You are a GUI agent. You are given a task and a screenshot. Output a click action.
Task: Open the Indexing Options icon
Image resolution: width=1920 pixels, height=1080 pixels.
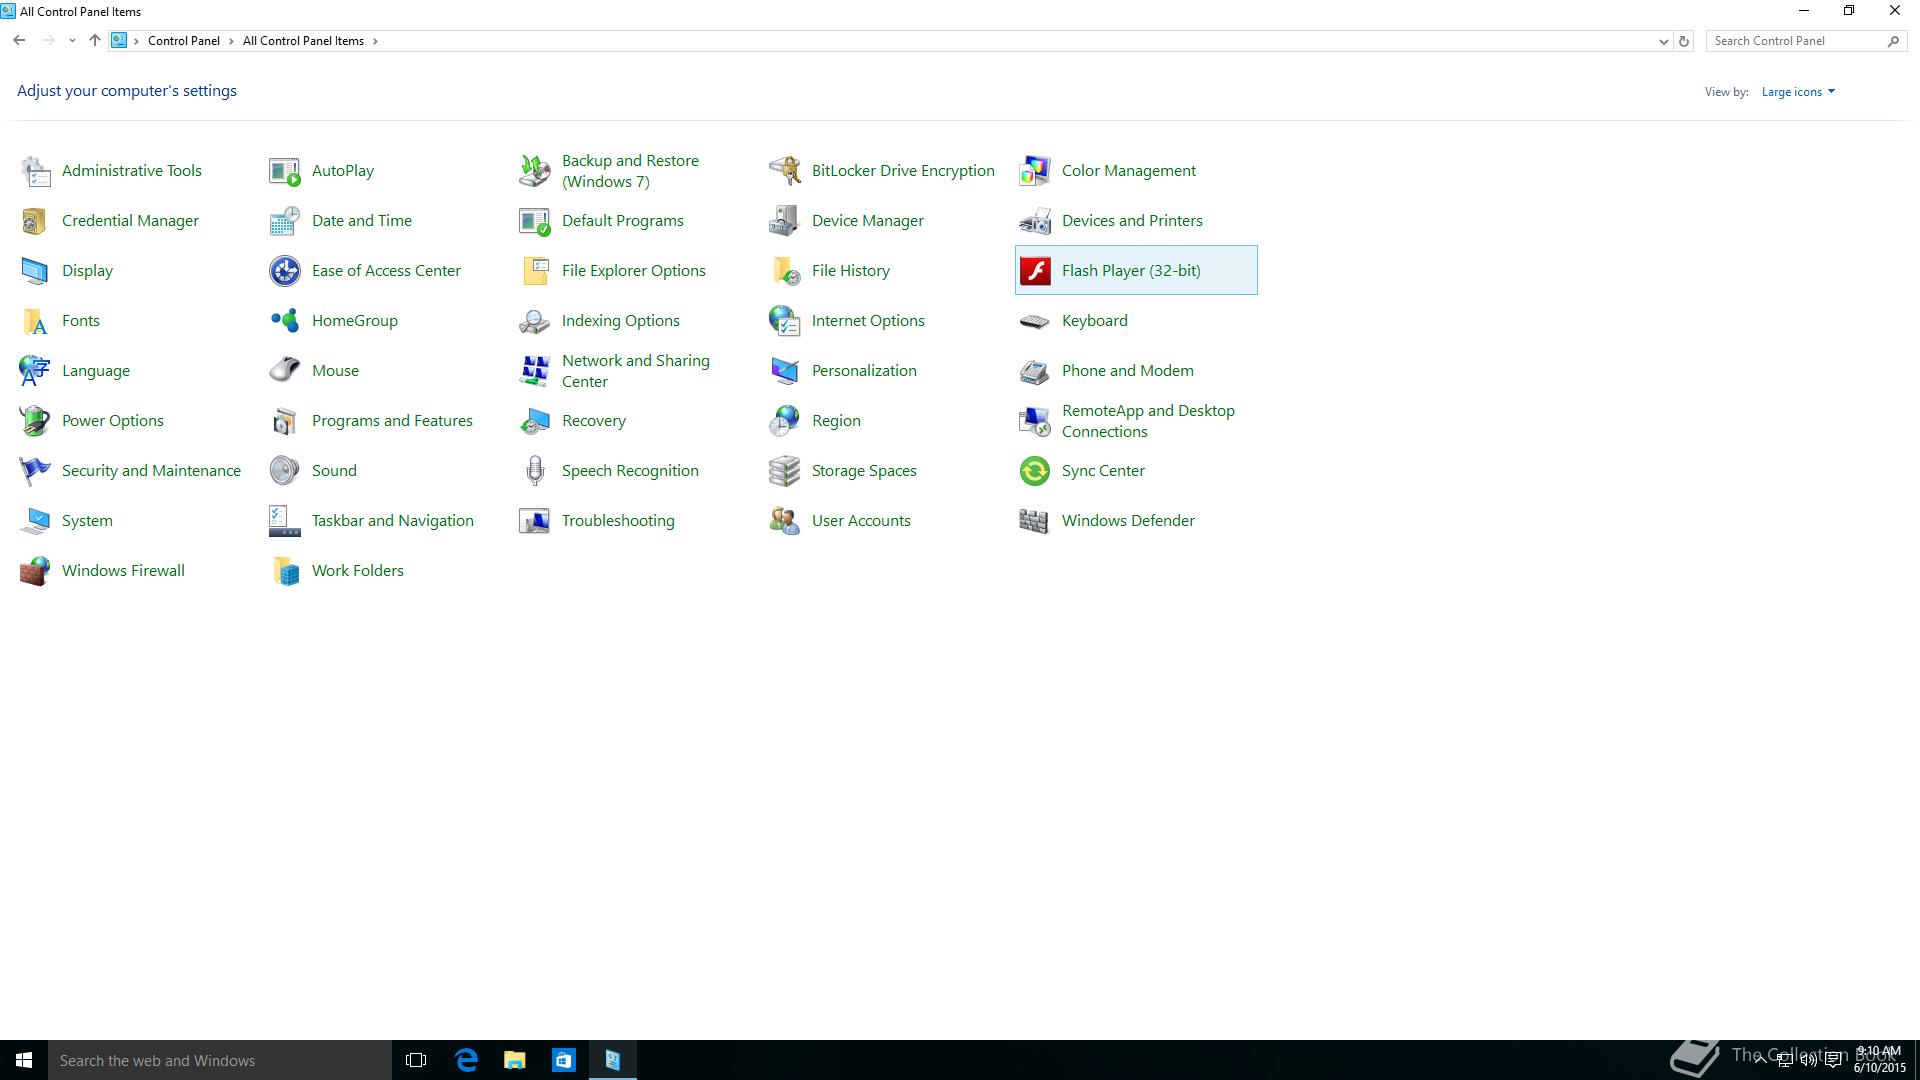pyautogui.click(x=535, y=321)
